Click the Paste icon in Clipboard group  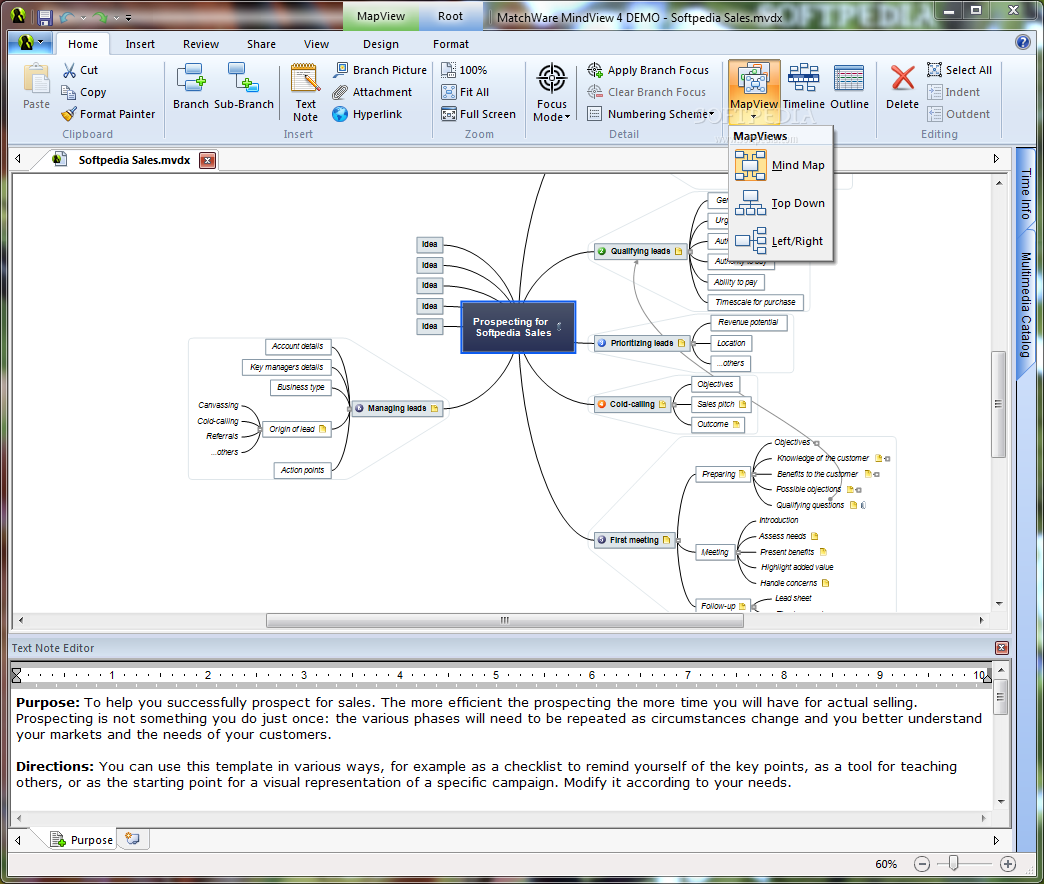pyautogui.click(x=36, y=86)
